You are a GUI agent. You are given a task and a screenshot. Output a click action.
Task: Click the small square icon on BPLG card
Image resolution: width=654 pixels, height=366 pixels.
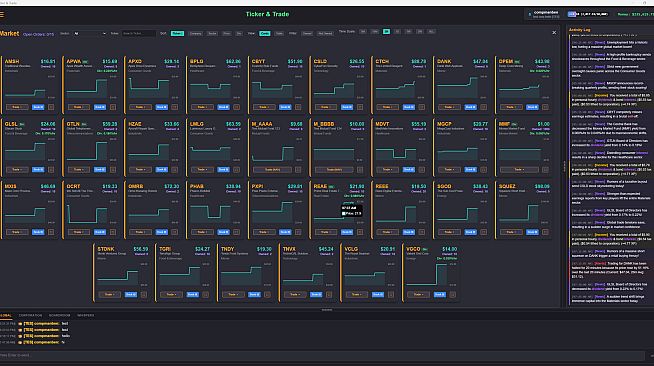[x=236, y=107]
